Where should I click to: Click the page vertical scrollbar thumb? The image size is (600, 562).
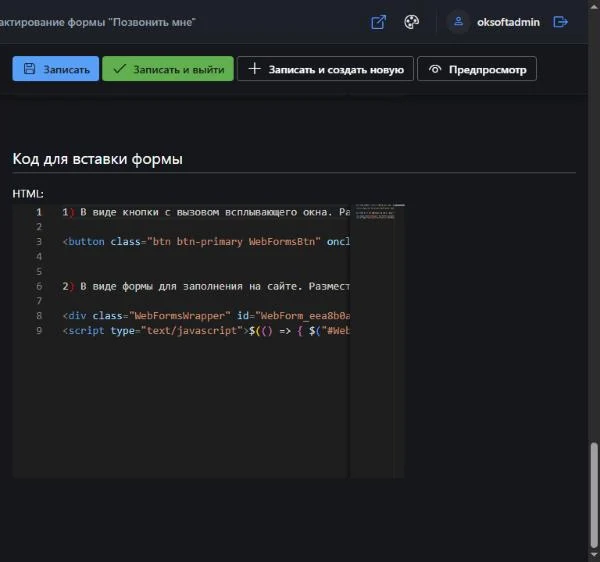[x=593, y=495]
